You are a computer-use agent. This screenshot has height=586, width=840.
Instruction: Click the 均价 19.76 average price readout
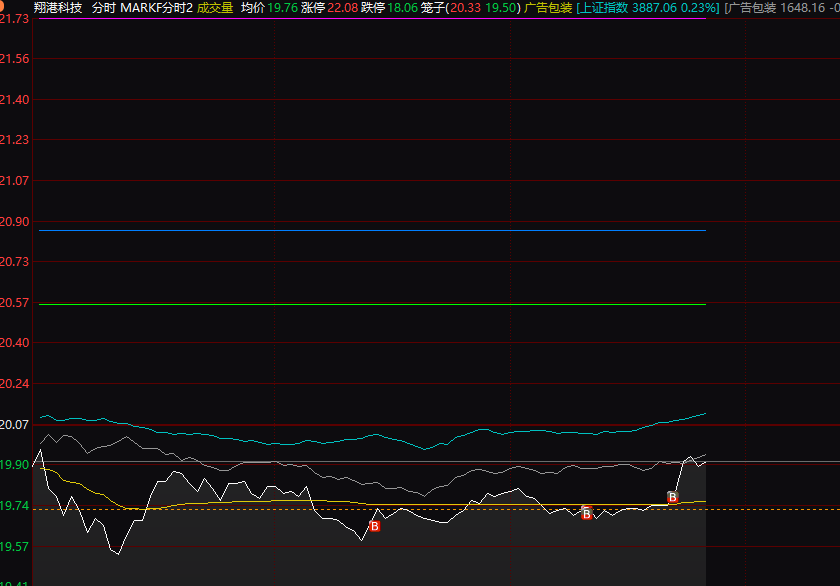[x=268, y=8]
